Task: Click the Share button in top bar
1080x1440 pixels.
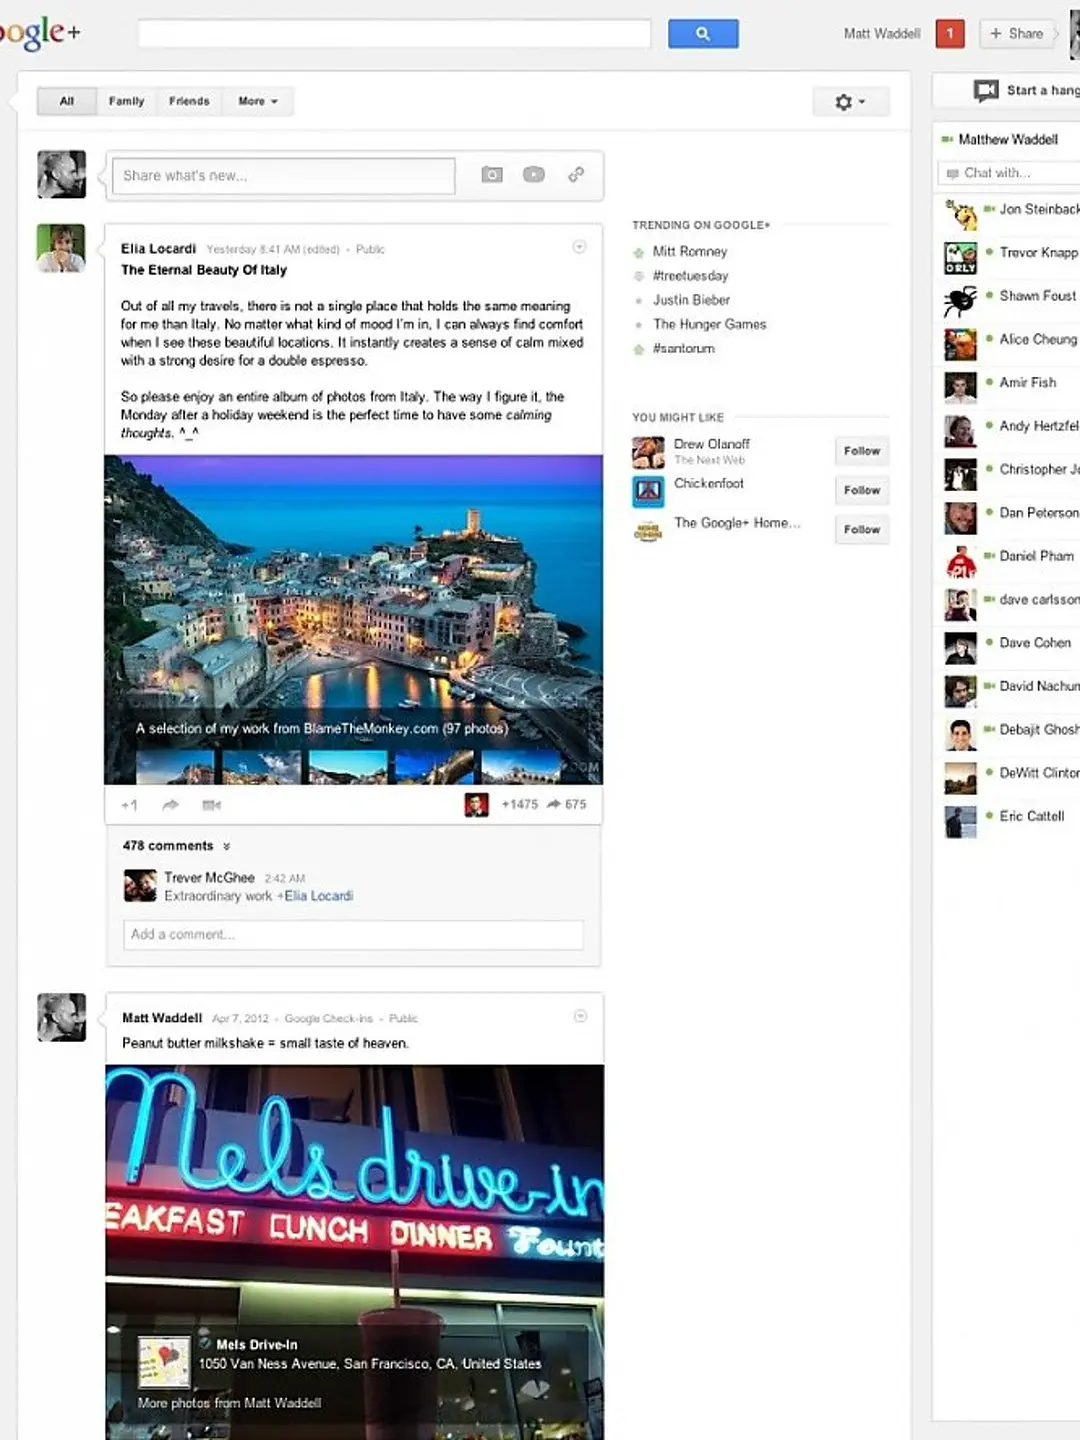Action: click(1016, 34)
